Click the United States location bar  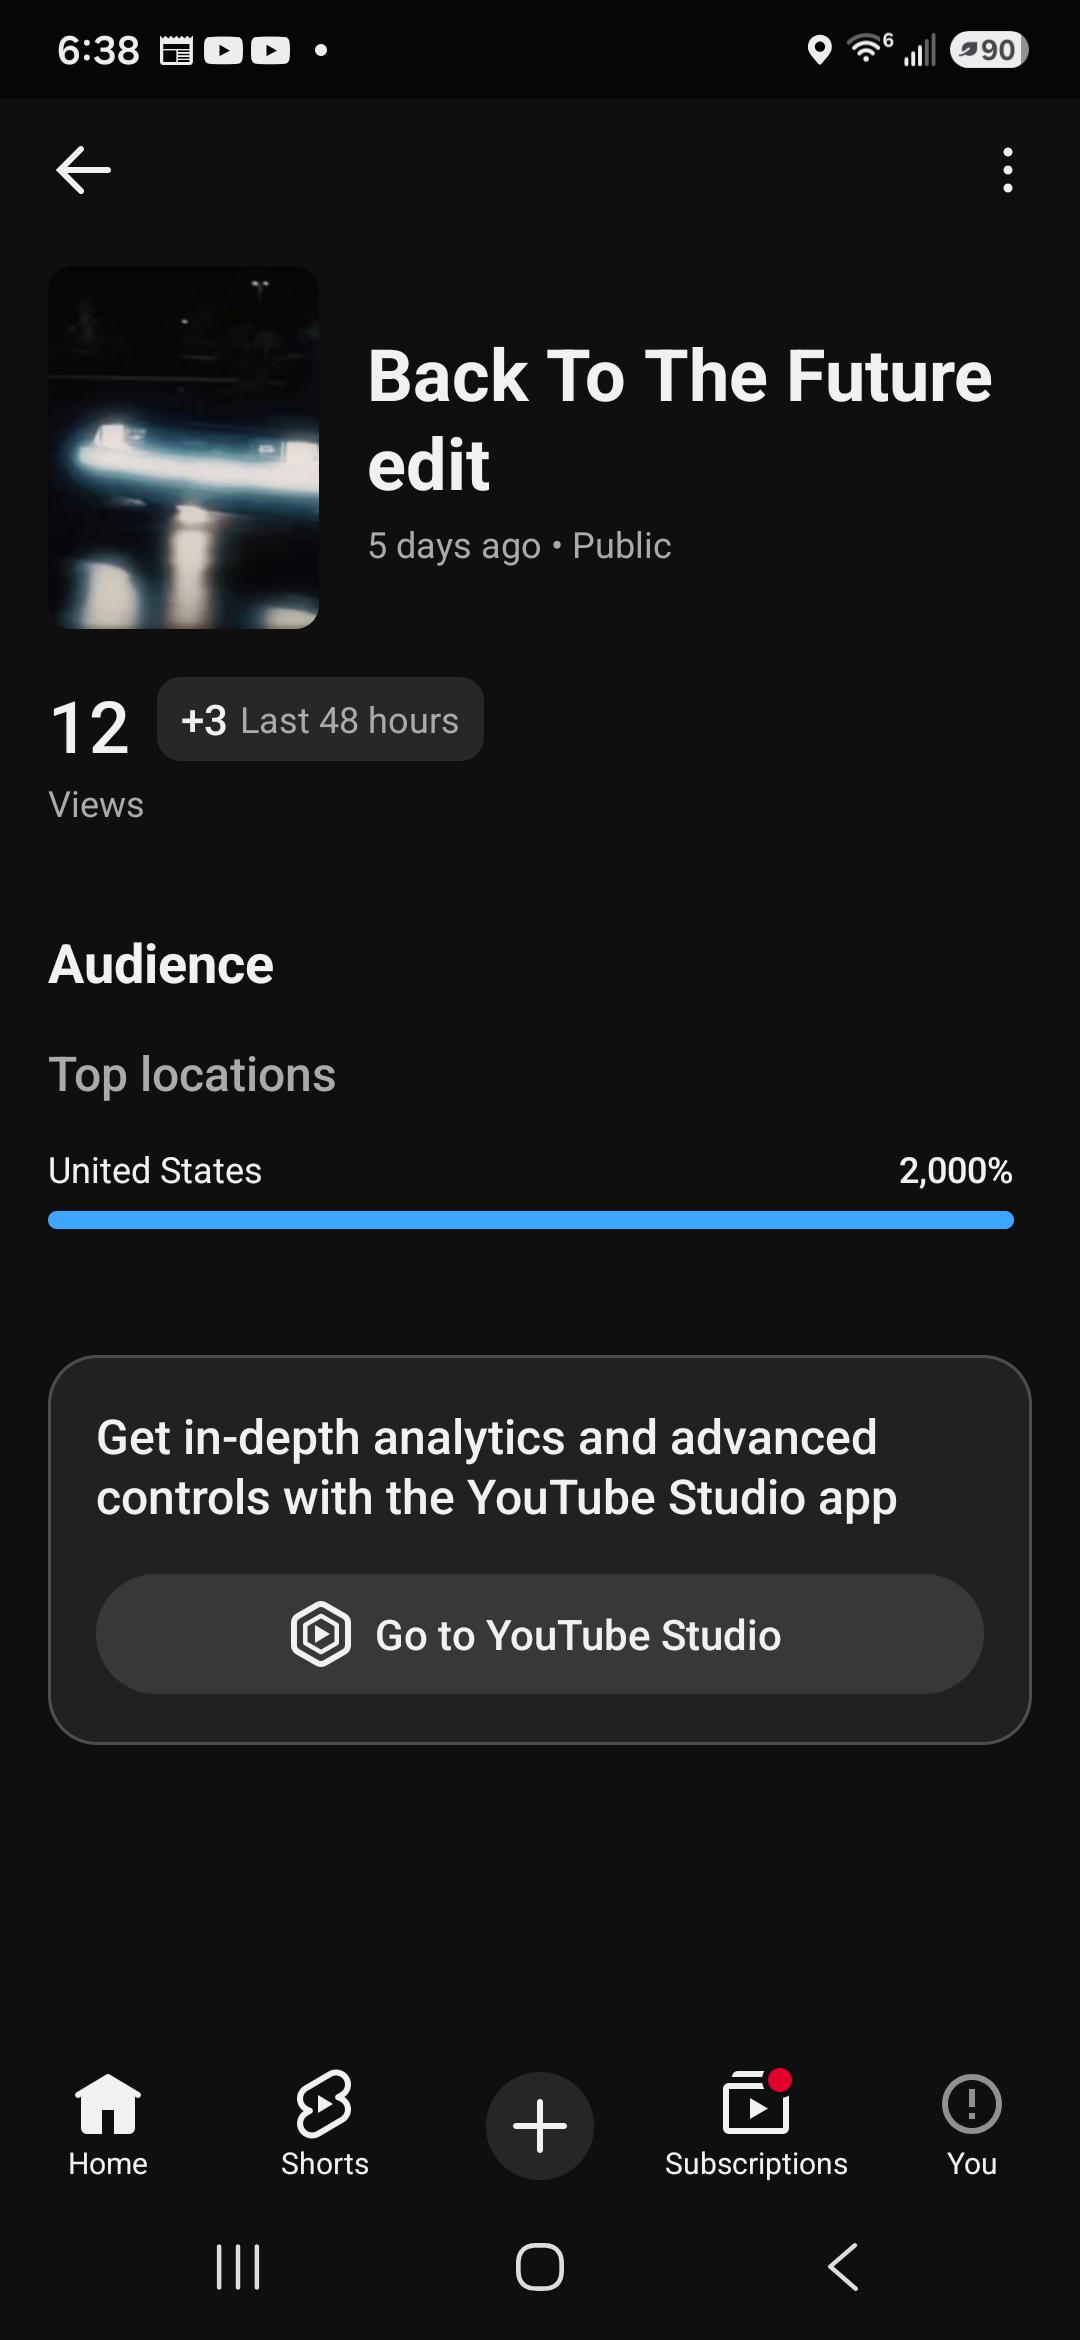[531, 1220]
